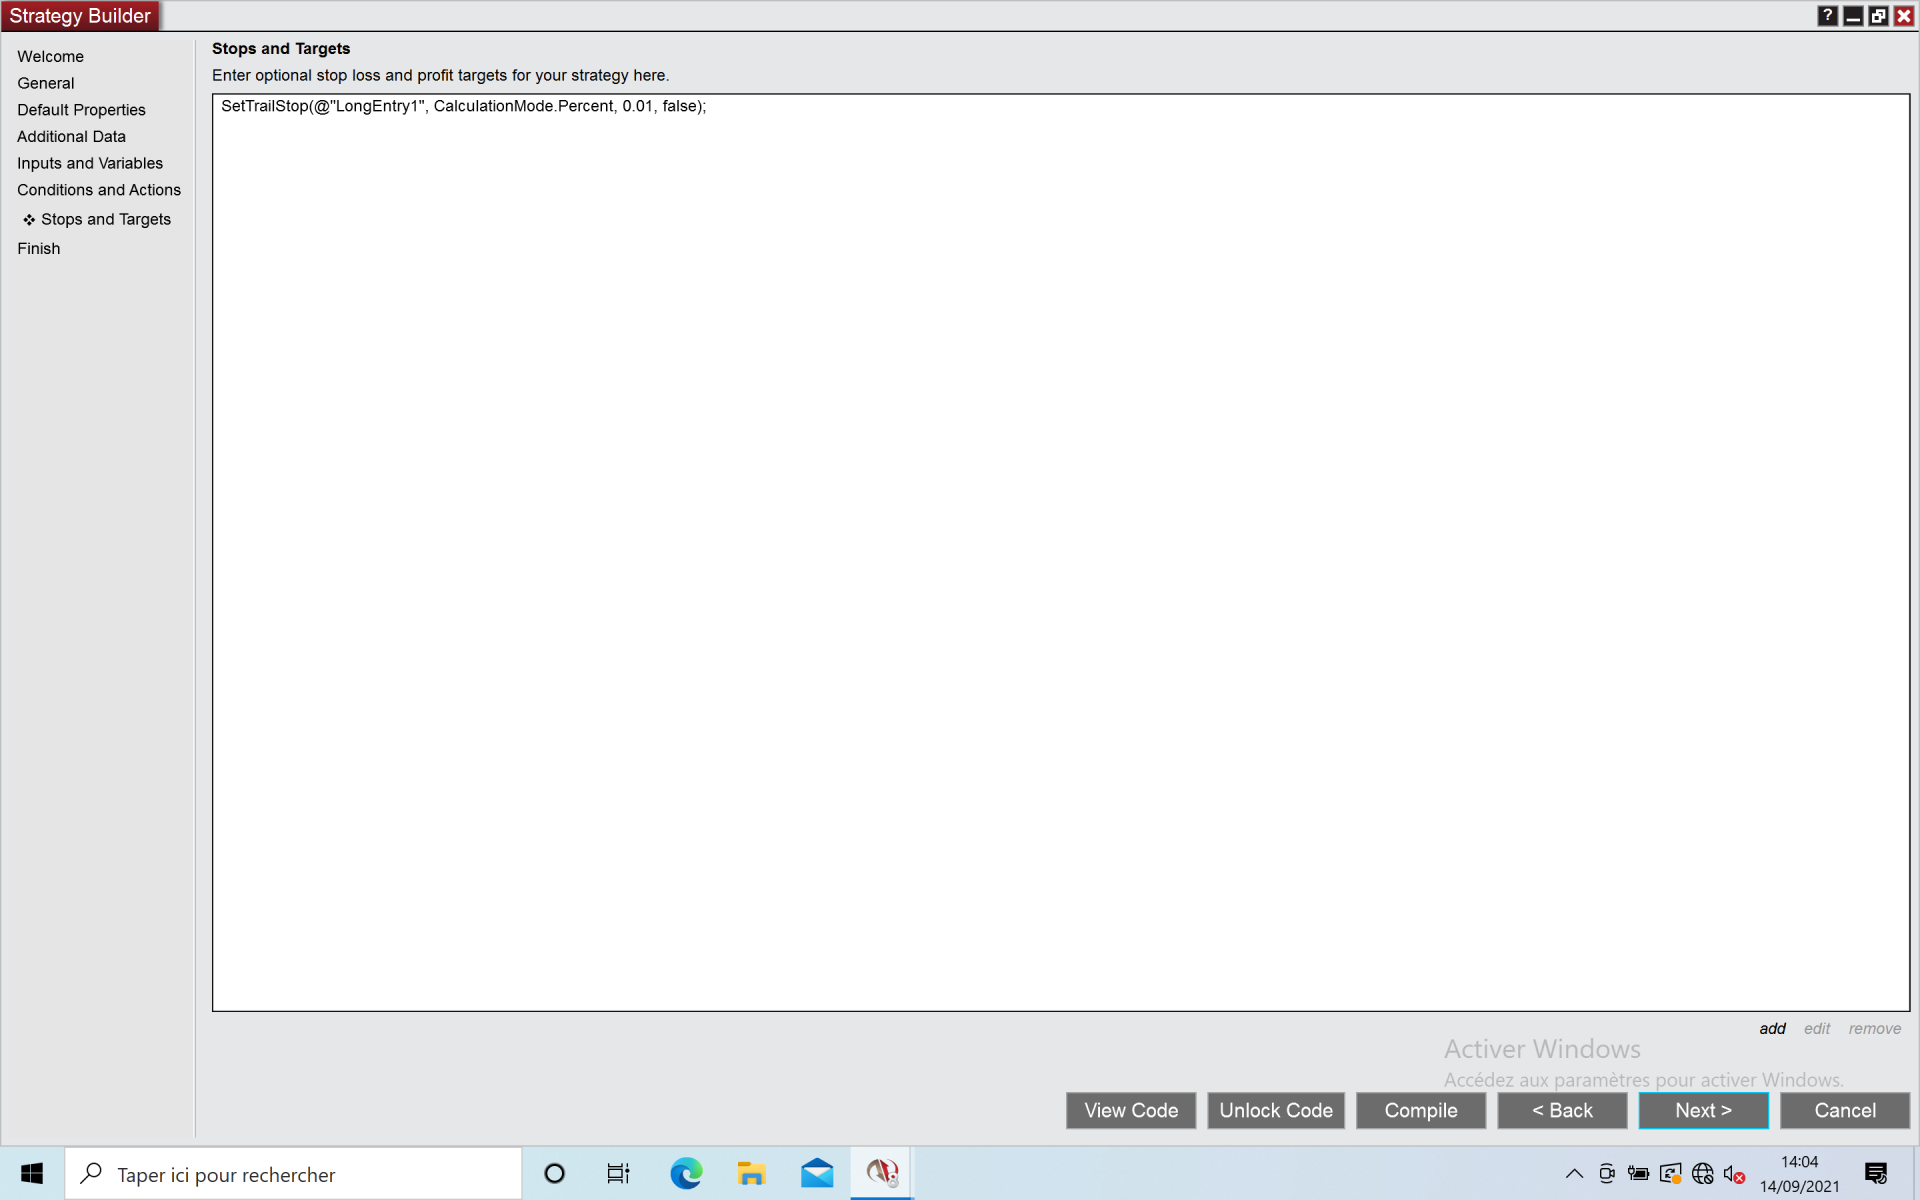Click the NinjaTrader taskbar icon

pos(882,1173)
